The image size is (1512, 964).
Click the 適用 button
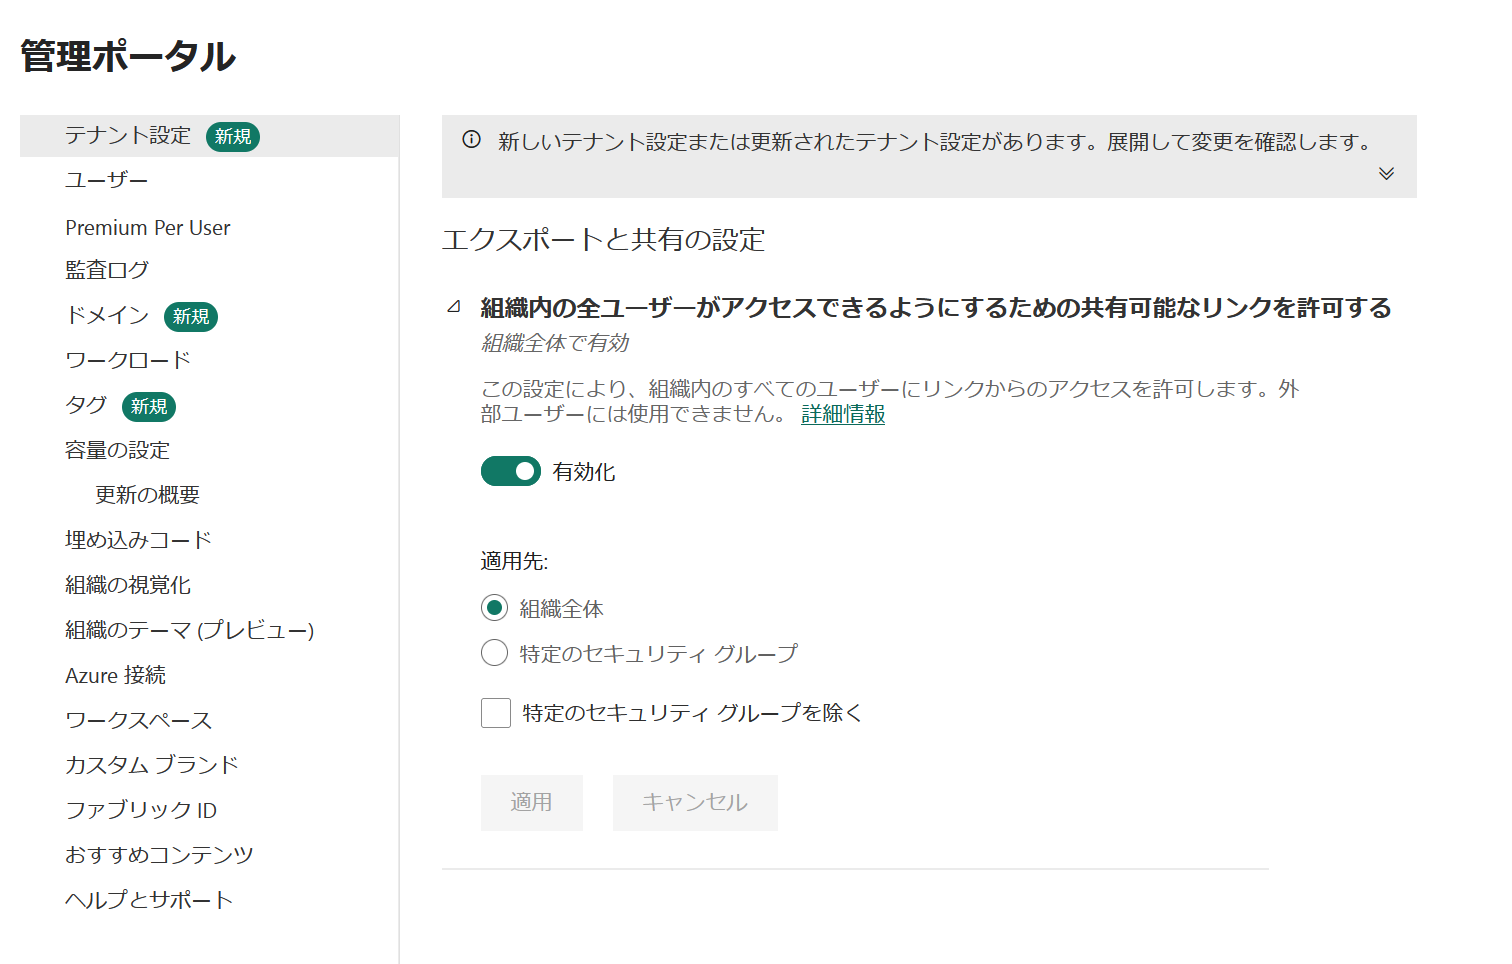coord(531,802)
